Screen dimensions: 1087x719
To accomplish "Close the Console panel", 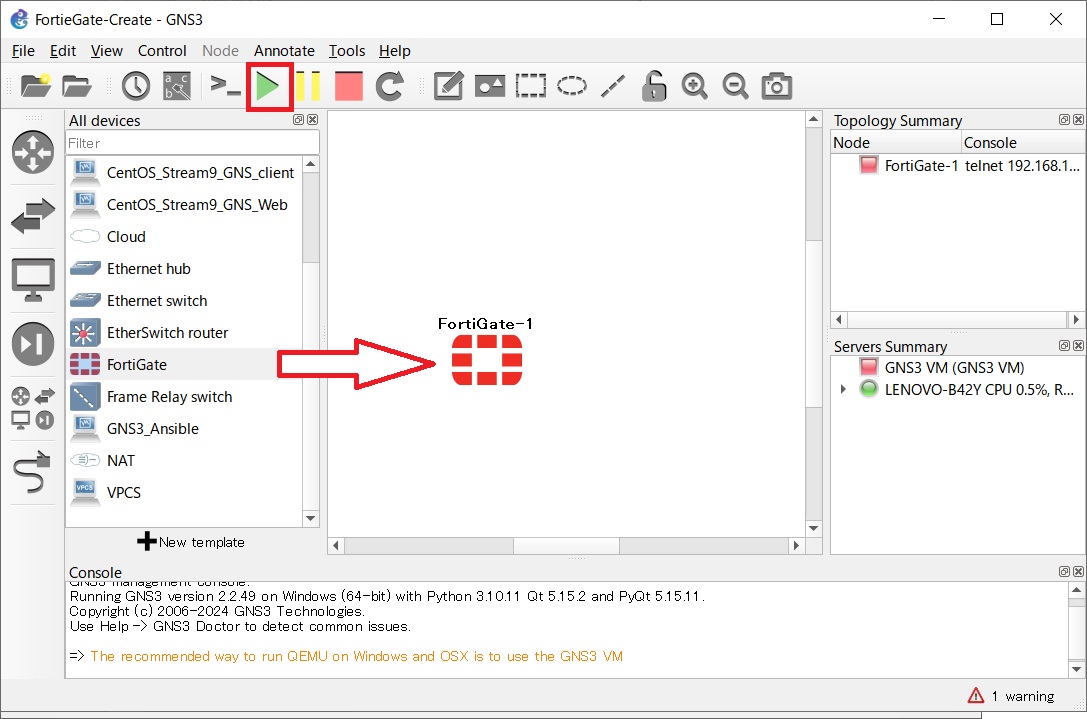I will (x=1078, y=571).
